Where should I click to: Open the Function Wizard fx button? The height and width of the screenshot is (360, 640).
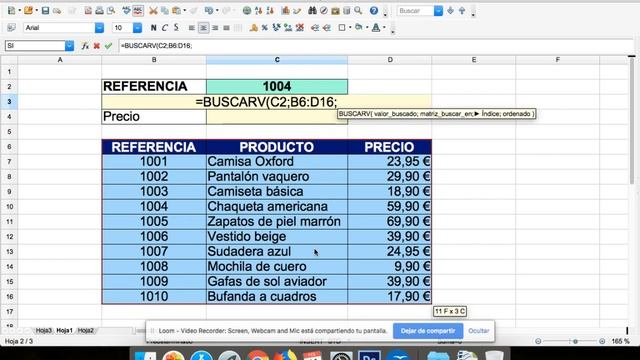point(85,46)
